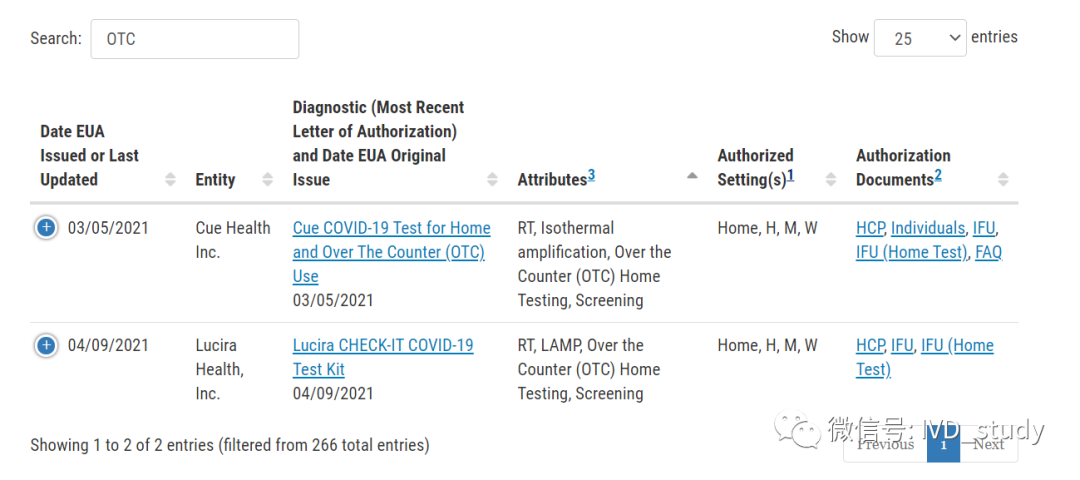Image resolution: width=1080 pixels, height=480 pixels.
Task: Expand the Cue Health row details
Action: point(46,228)
